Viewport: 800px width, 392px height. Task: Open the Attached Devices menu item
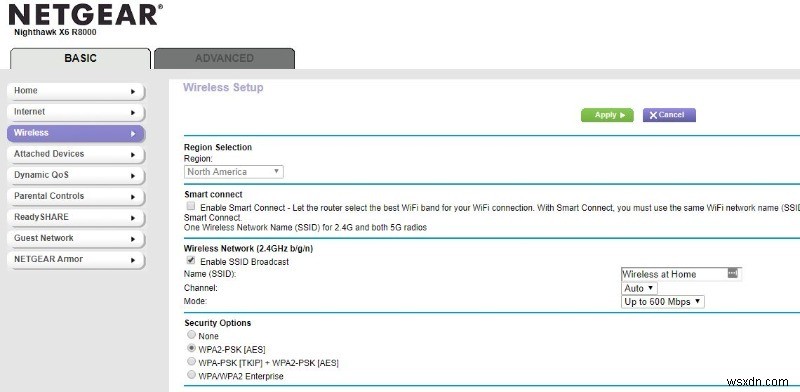76,154
